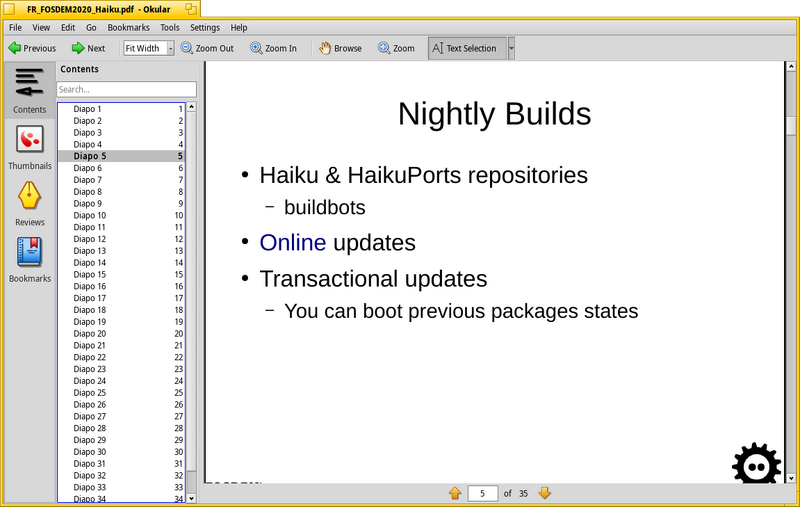Jump to Diapo 22 in contents
Screen dimensions: 800x507
(x=121, y=358)
